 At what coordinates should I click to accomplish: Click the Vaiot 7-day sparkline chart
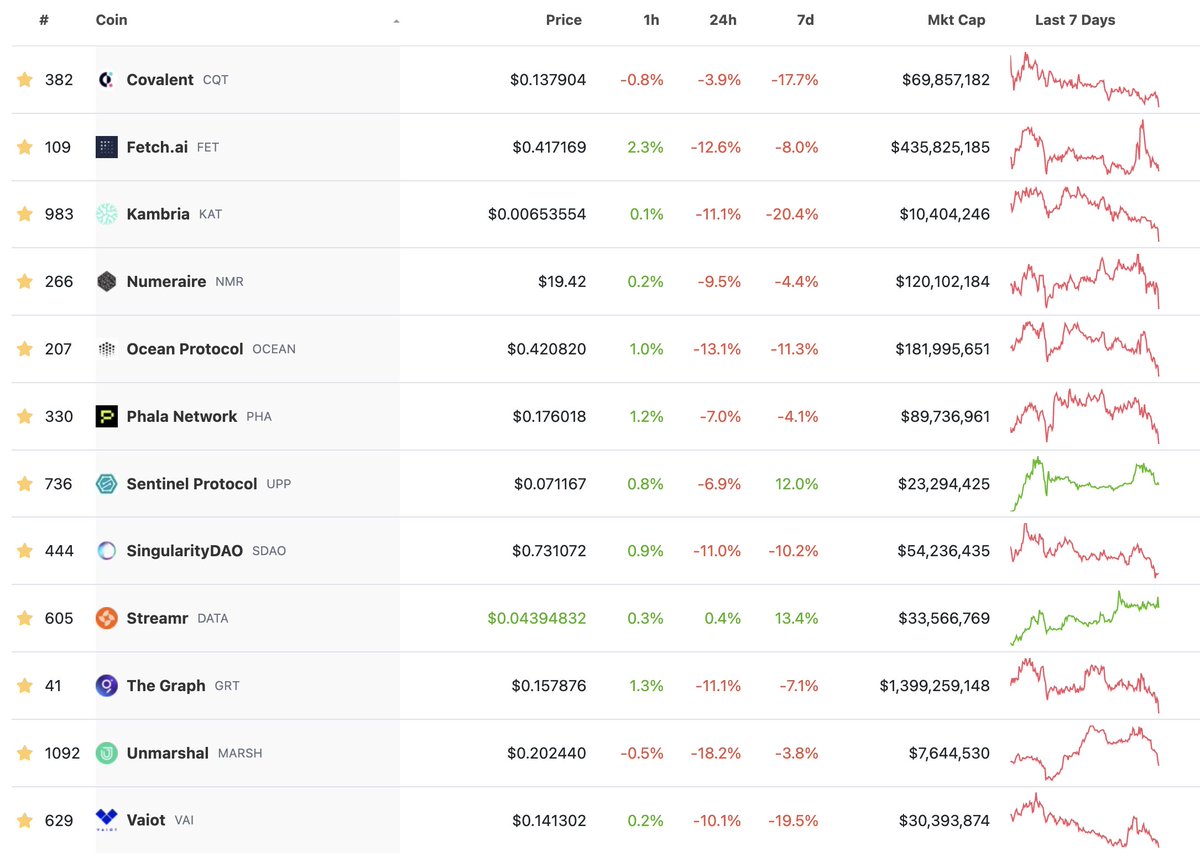[x=1085, y=820]
